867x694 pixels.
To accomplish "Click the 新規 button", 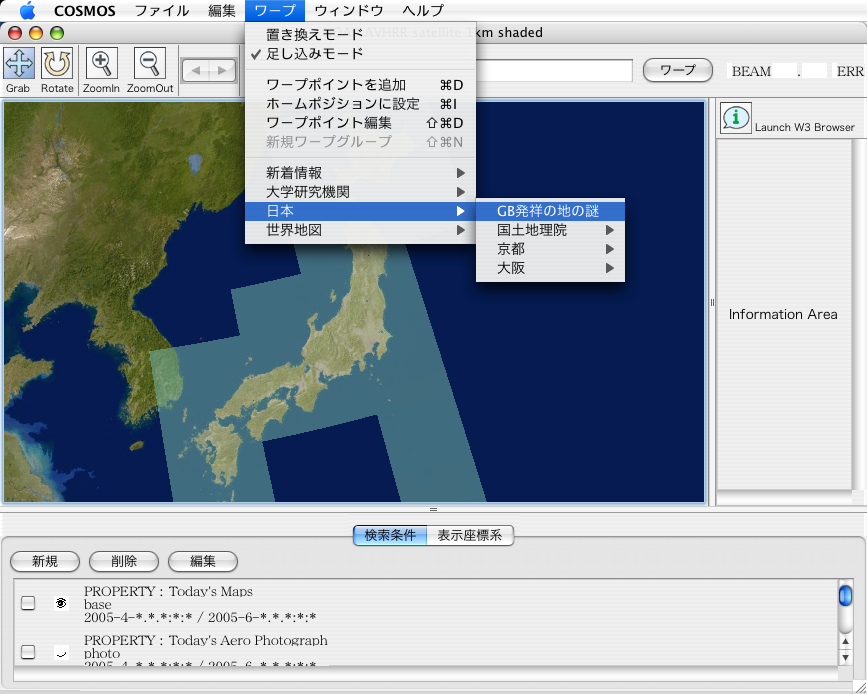I will tap(45, 561).
